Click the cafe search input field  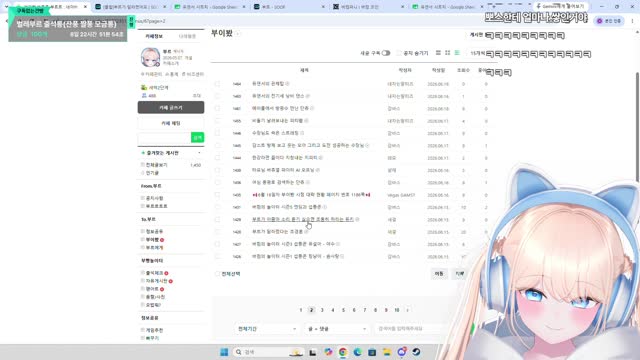[164, 138]
